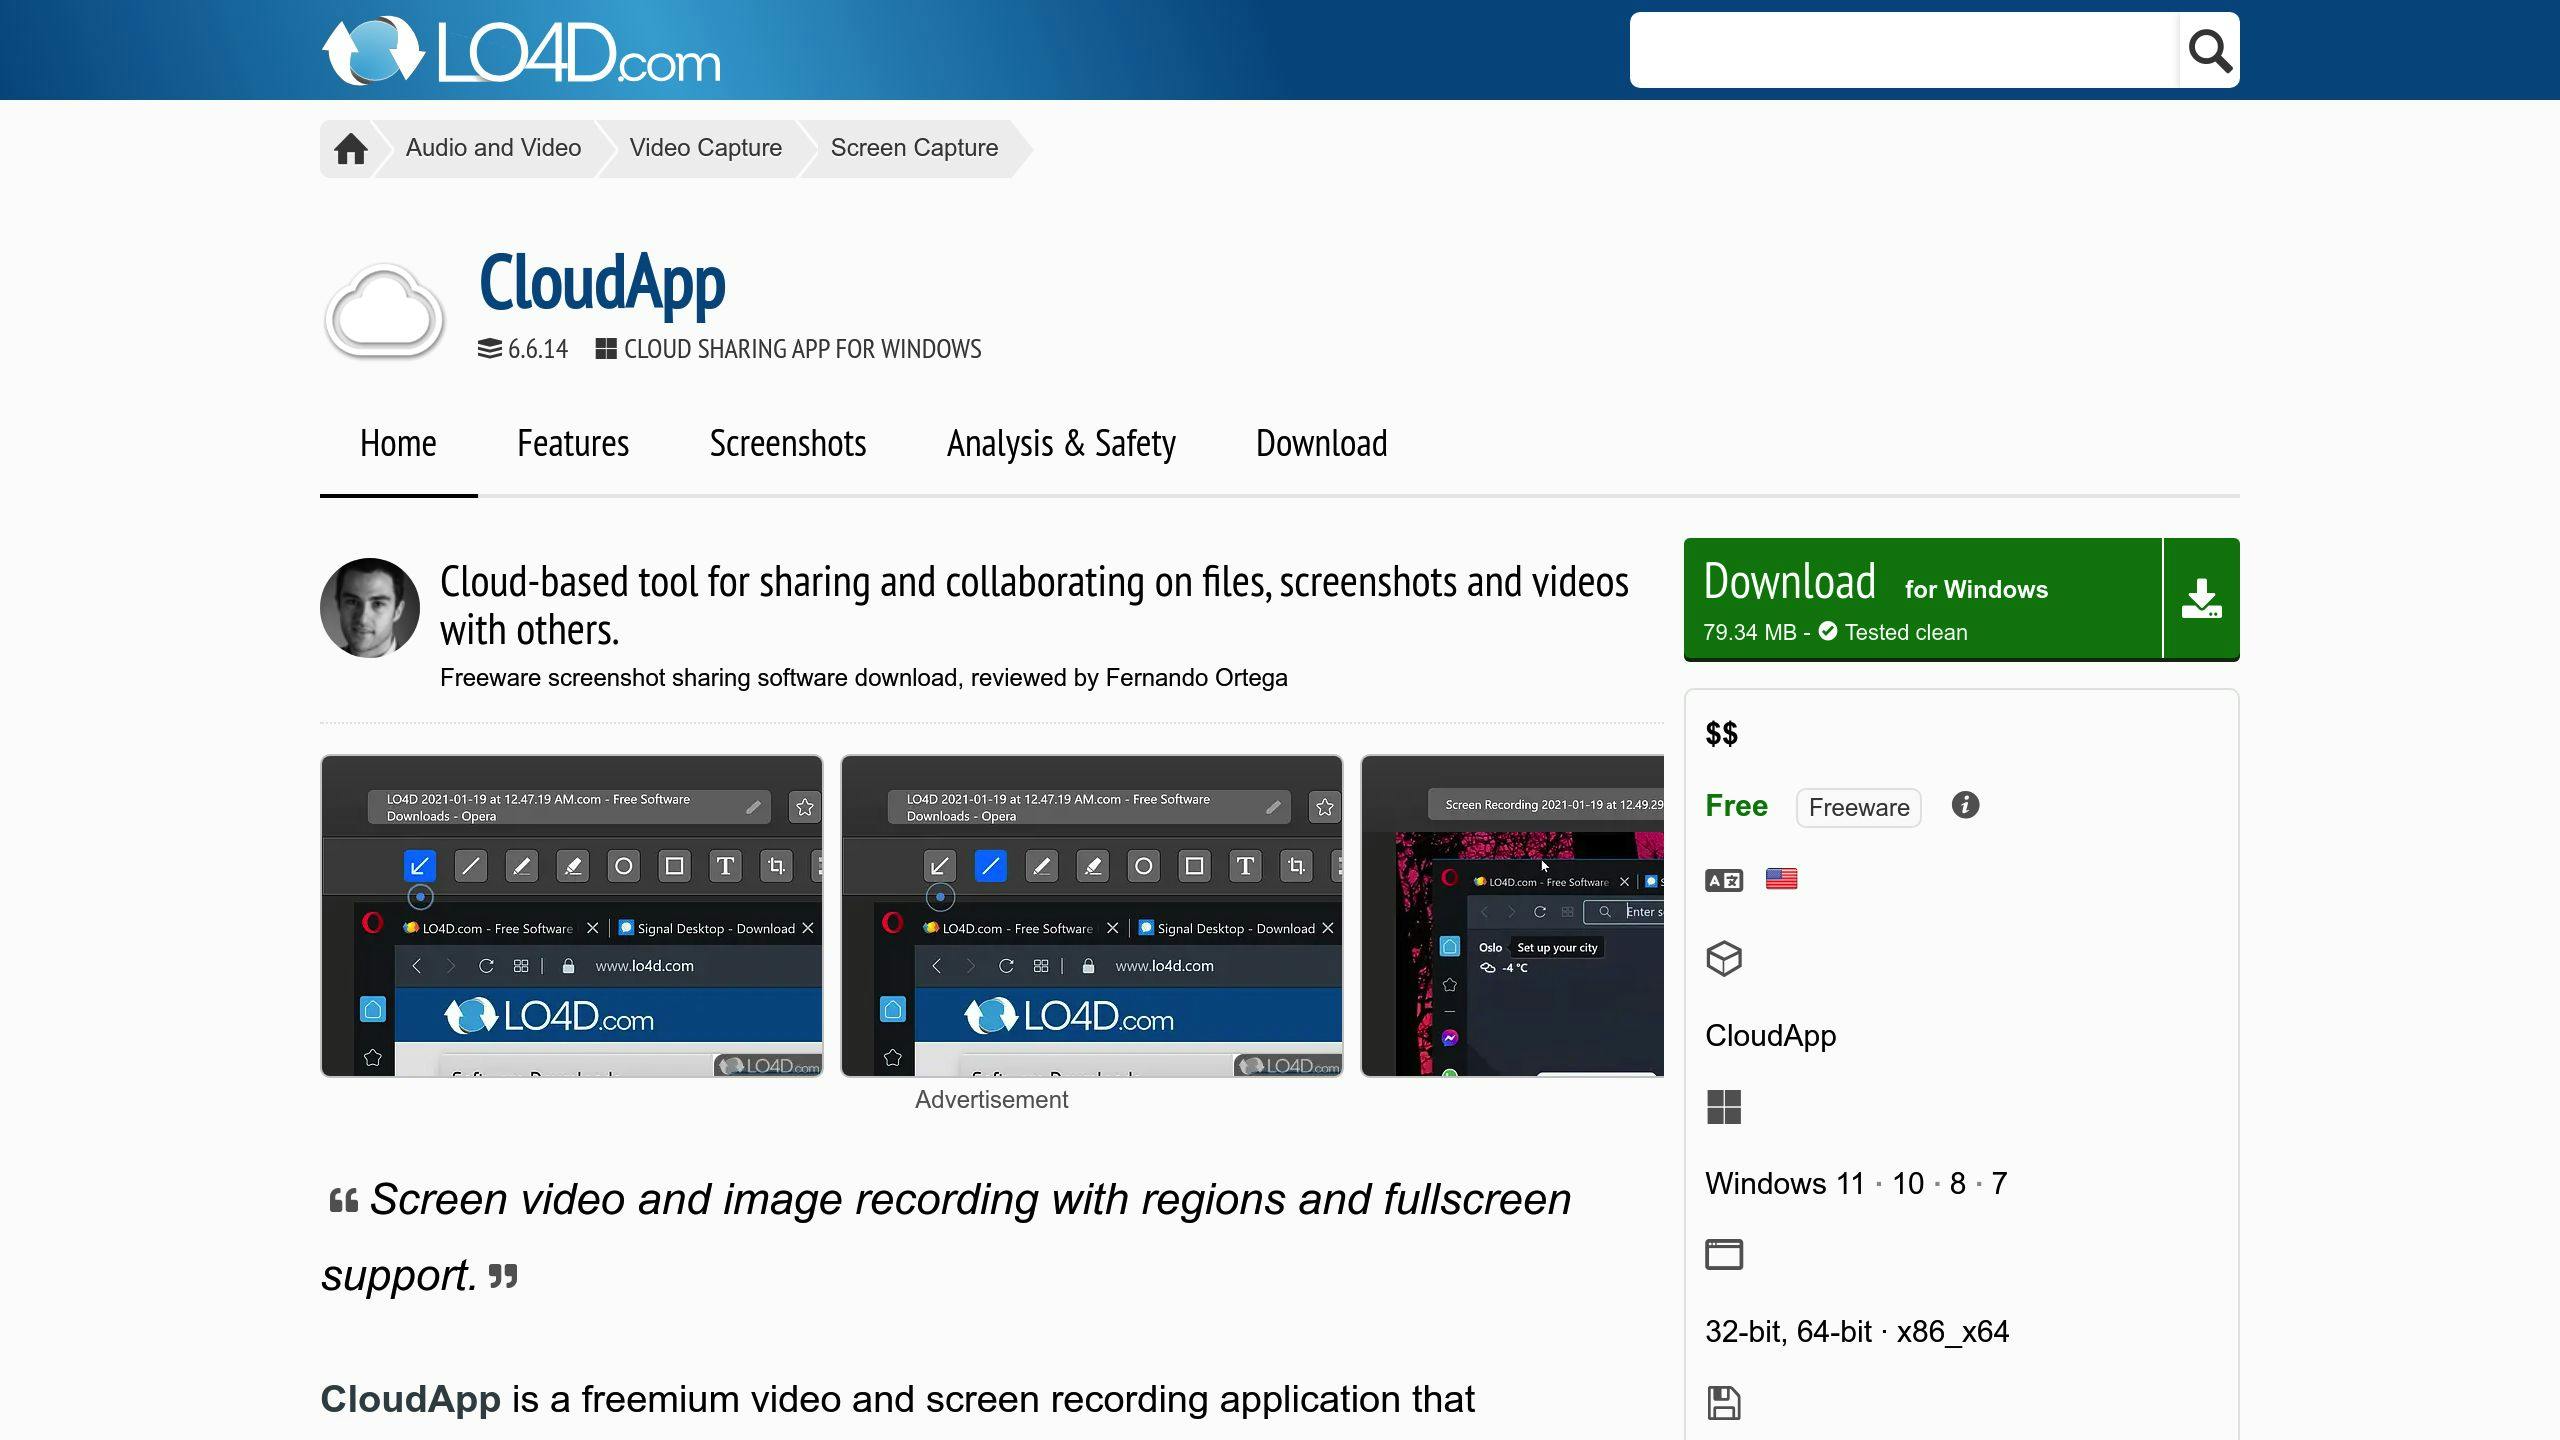Click the CloudApp title heading
The height and width of the screenshot is (1440, 2560).
[602, 283]
